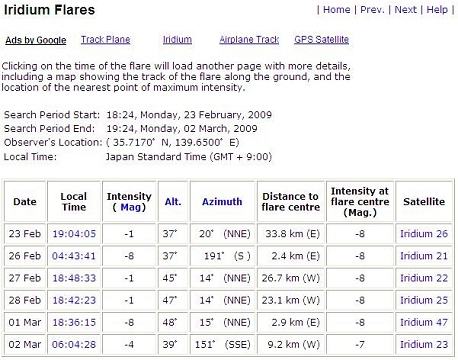
Task: Visit the Iridium ad link
Action: pos(177,40)
